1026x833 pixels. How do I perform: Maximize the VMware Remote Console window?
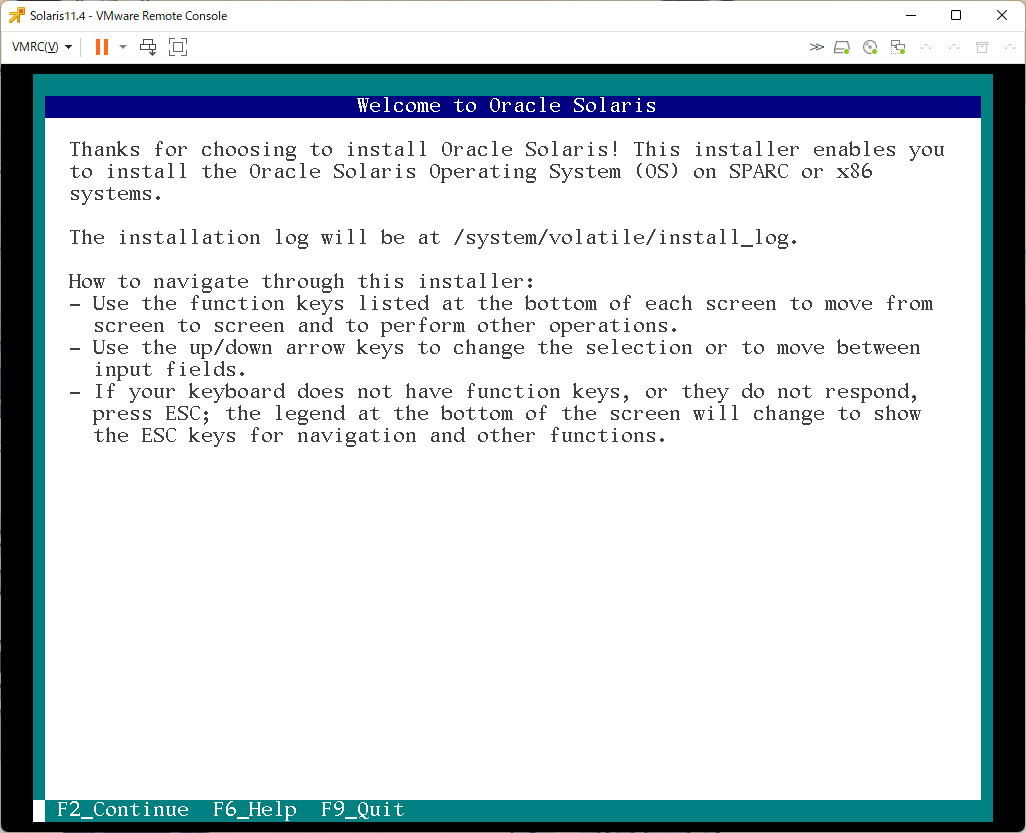tap(956, 16)
